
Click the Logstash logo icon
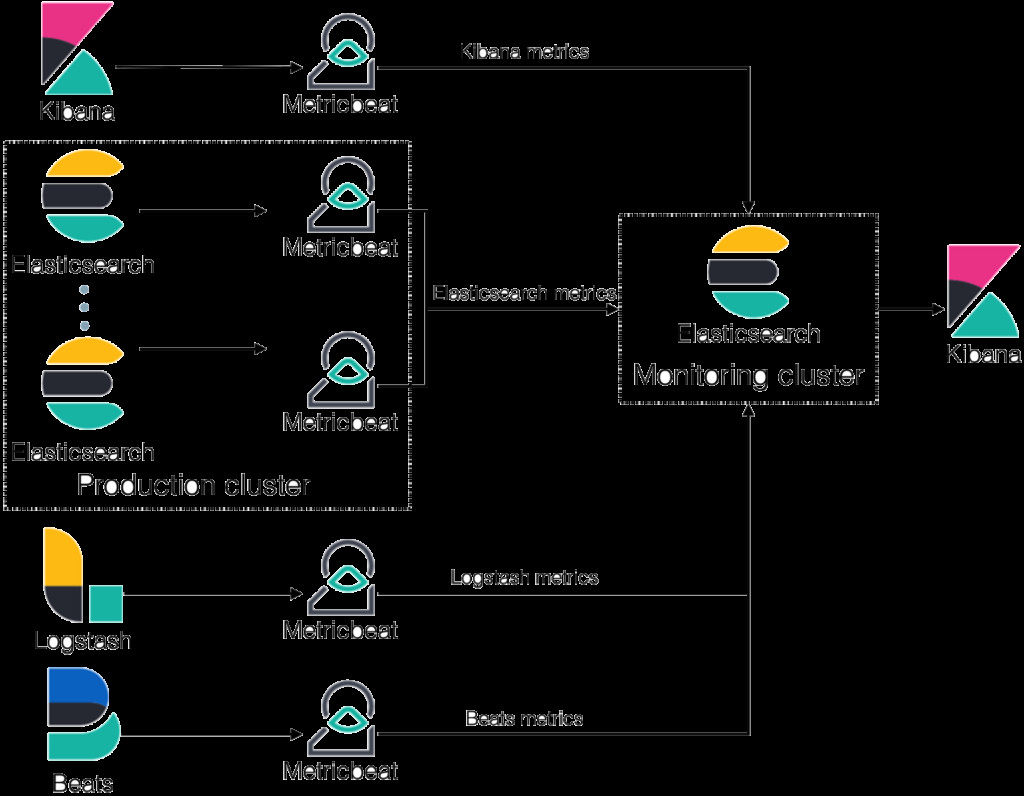[83, 575]
